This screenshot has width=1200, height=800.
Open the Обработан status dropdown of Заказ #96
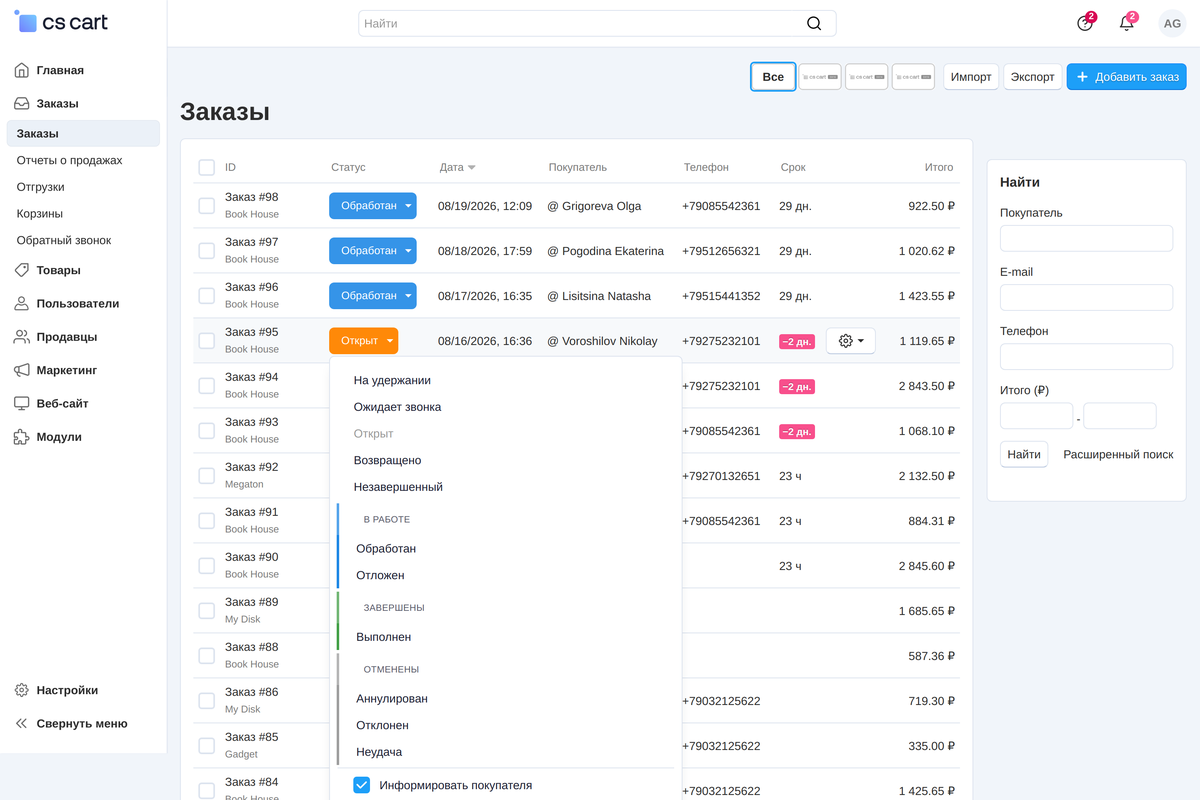pyautogui.click(x=373, y=296)
